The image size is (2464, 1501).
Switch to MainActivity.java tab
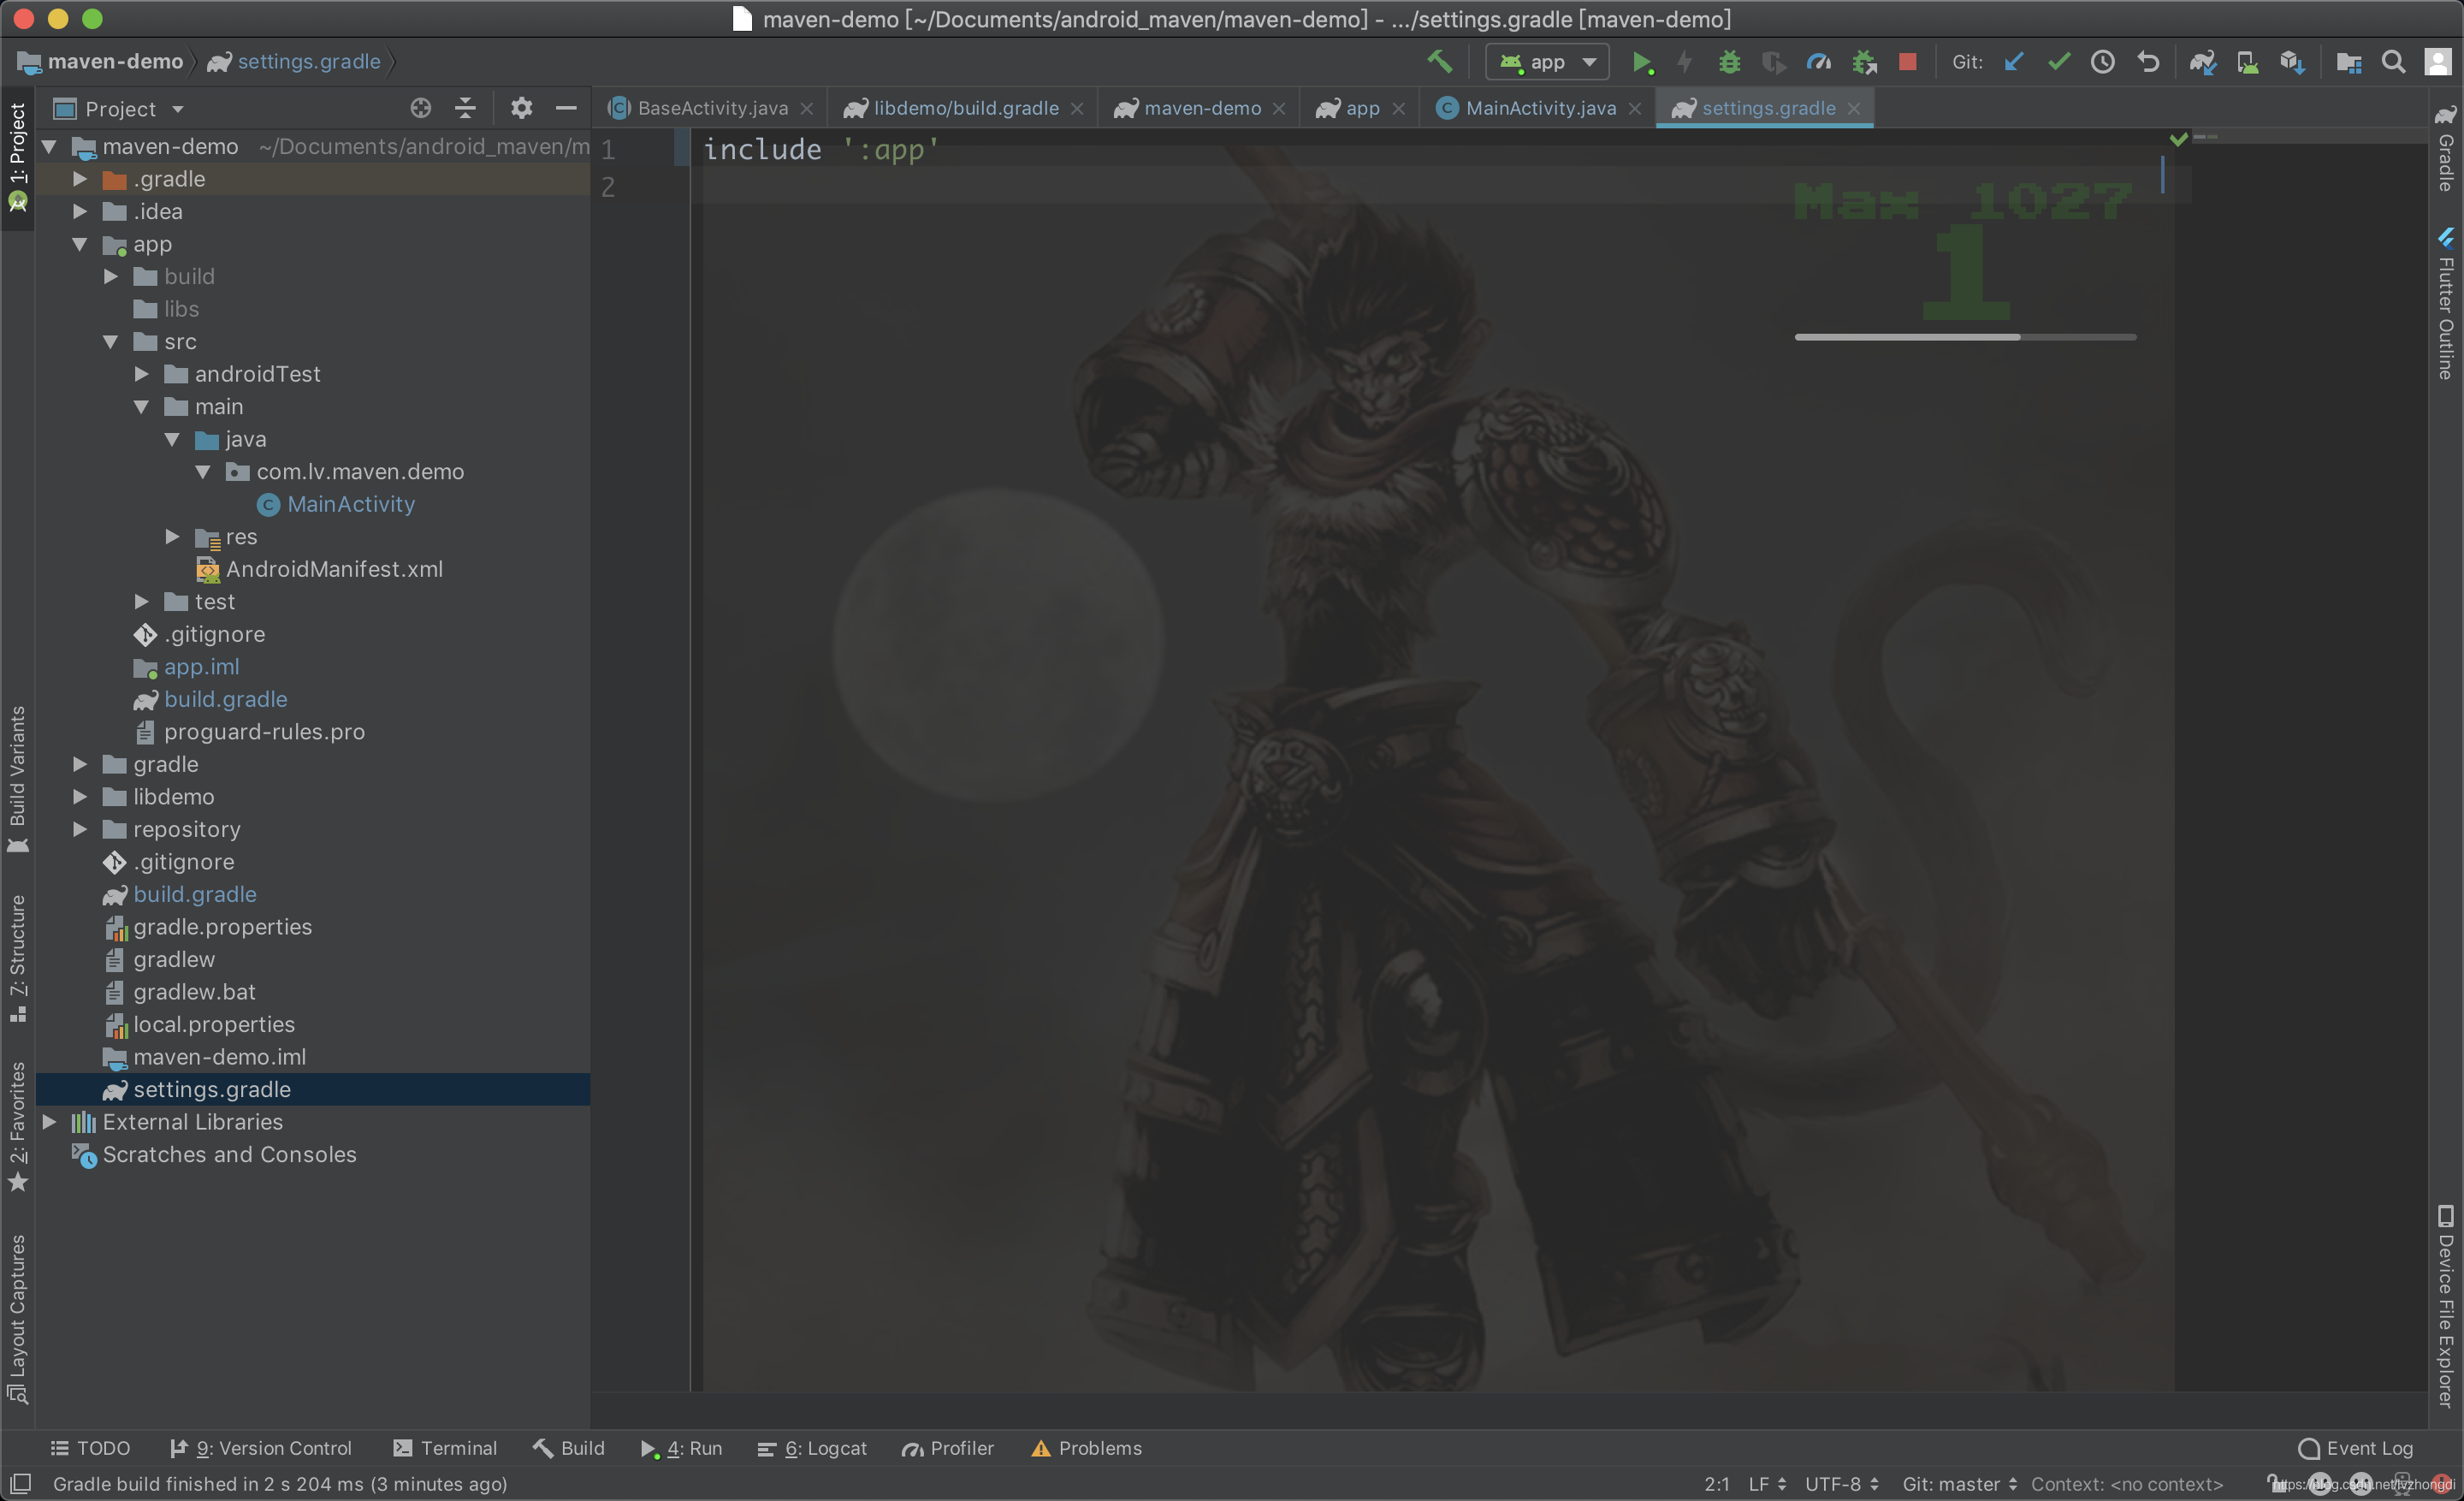[x=1538, y=108]
